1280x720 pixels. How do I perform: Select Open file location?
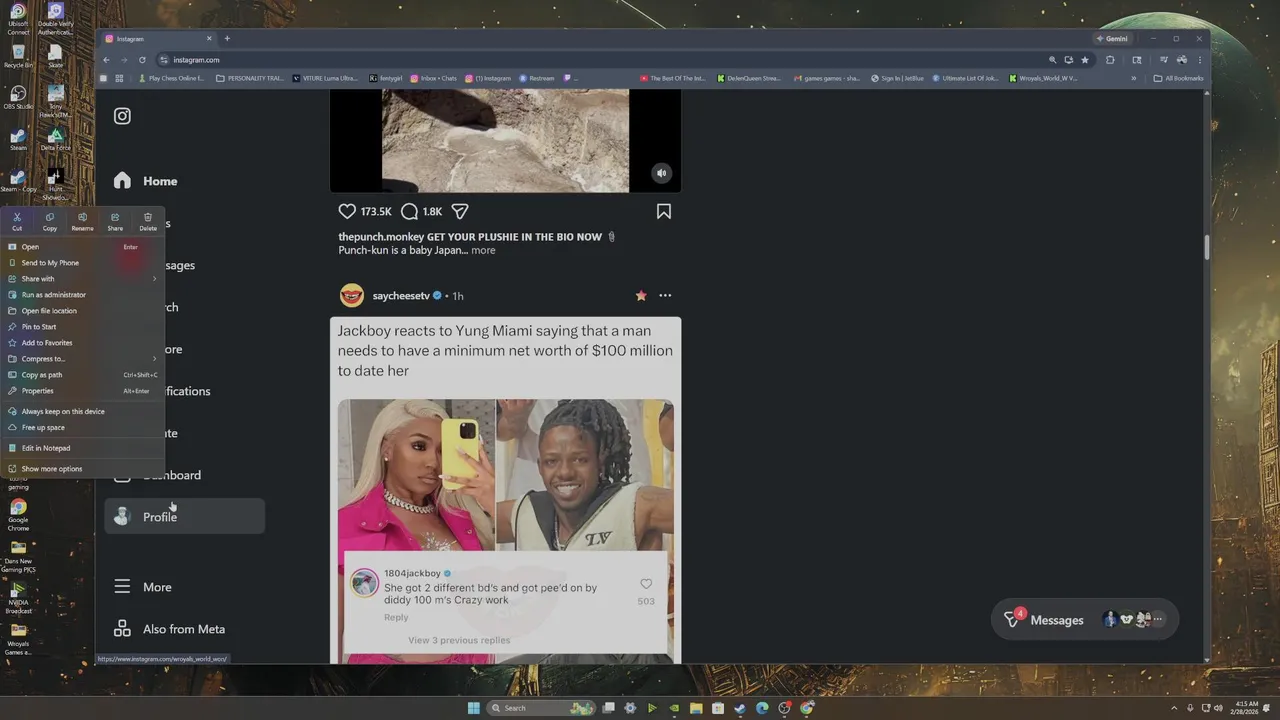[x=82, y=311]
